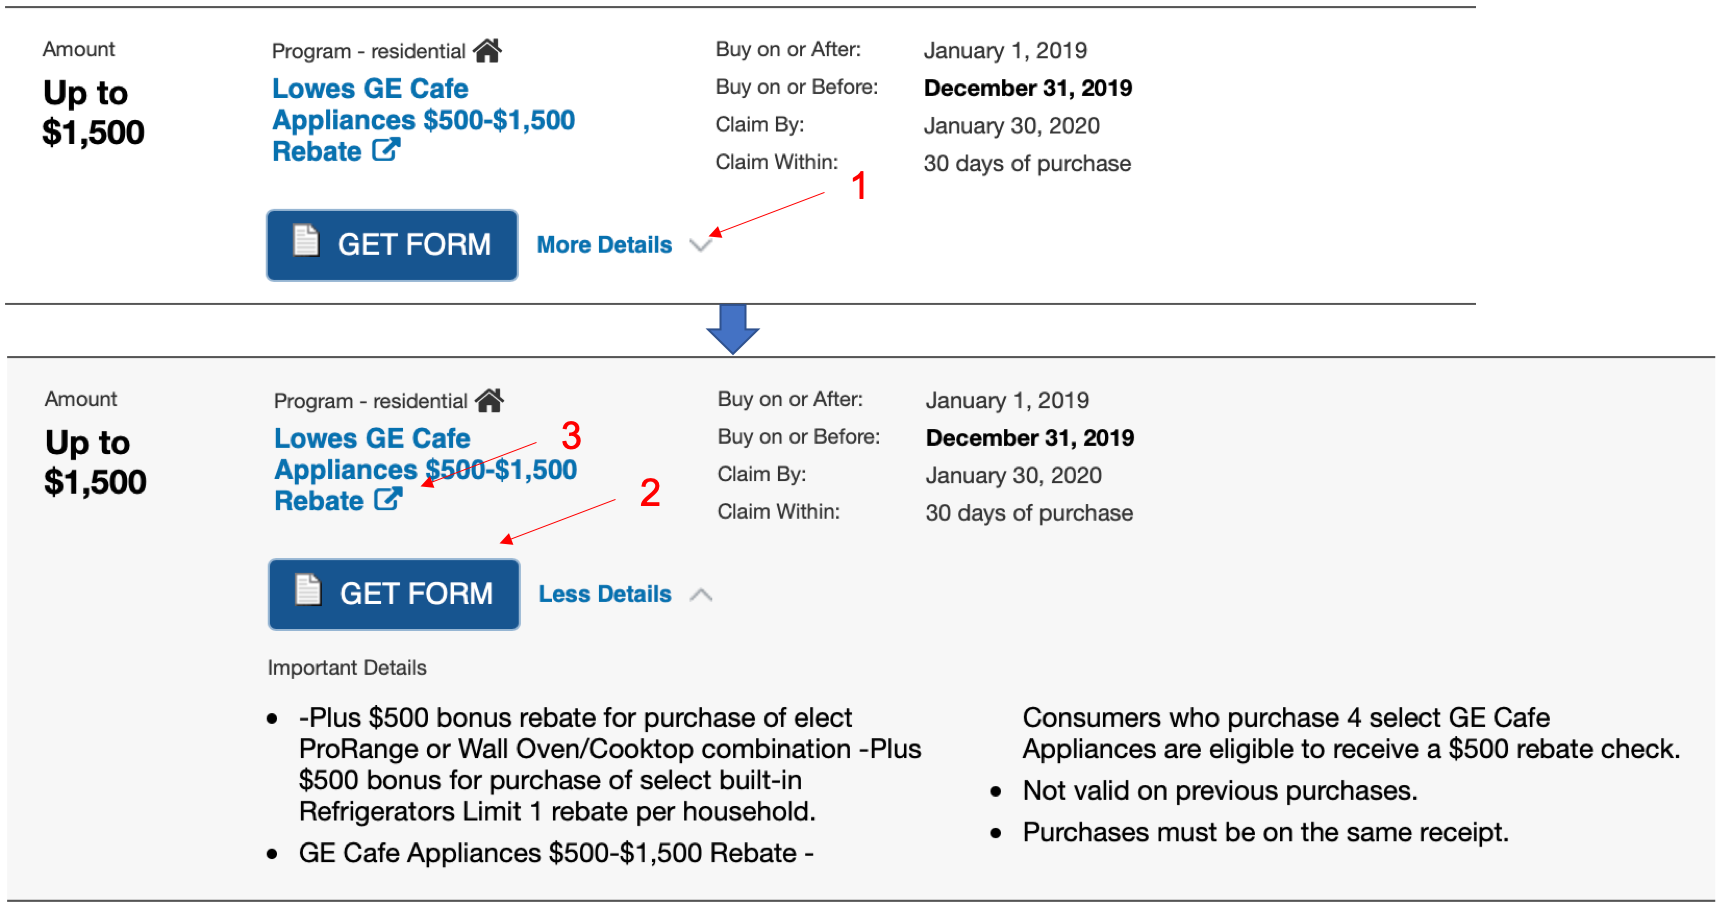Viewport: 1731px width, 904px height.
Task: Expand details via the down arrow indicator
Action: (x=701, y=245)
